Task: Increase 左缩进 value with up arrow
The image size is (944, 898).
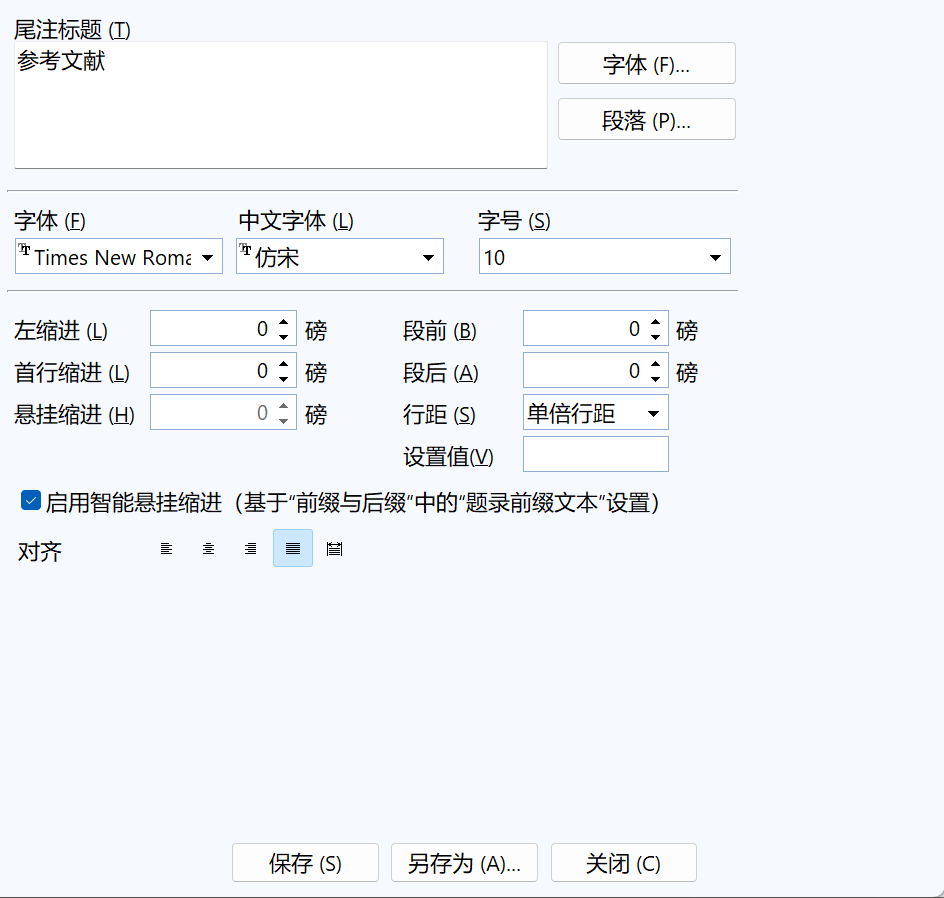Action: coord(284,322)
